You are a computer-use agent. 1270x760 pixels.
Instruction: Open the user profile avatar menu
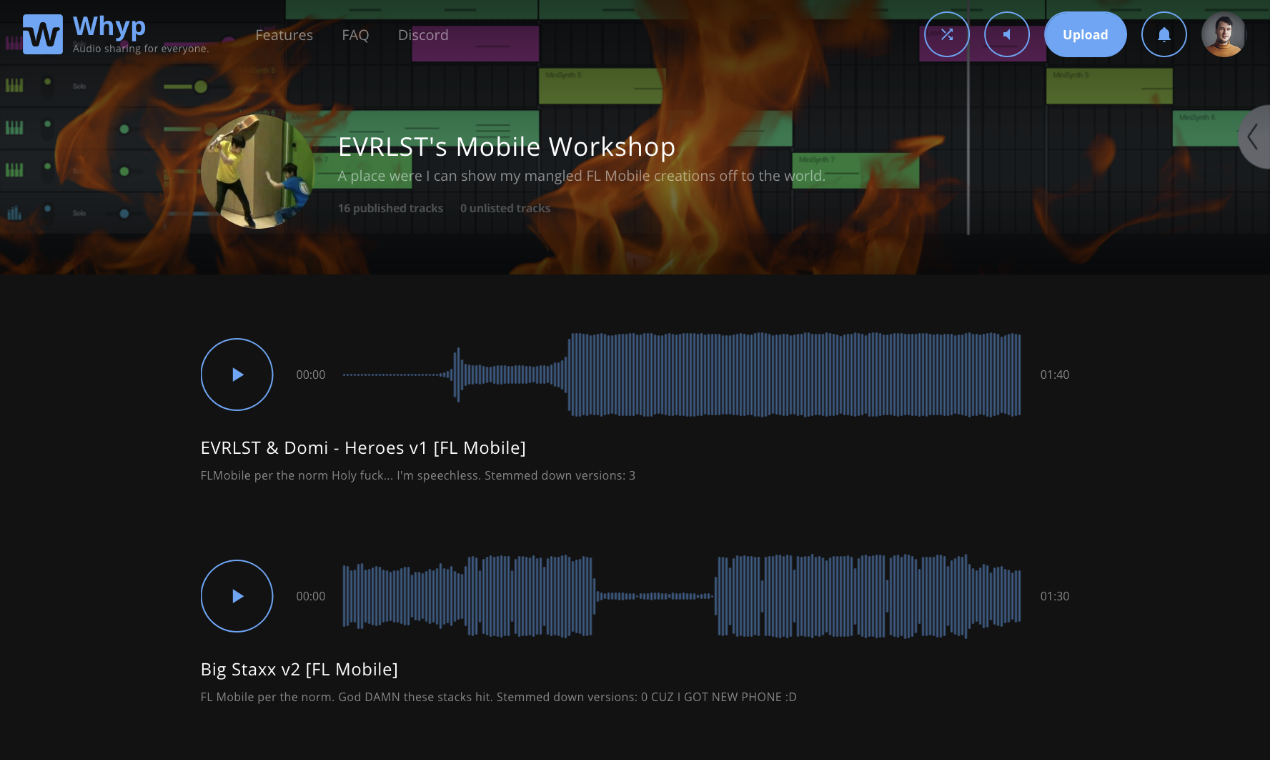1223,35
